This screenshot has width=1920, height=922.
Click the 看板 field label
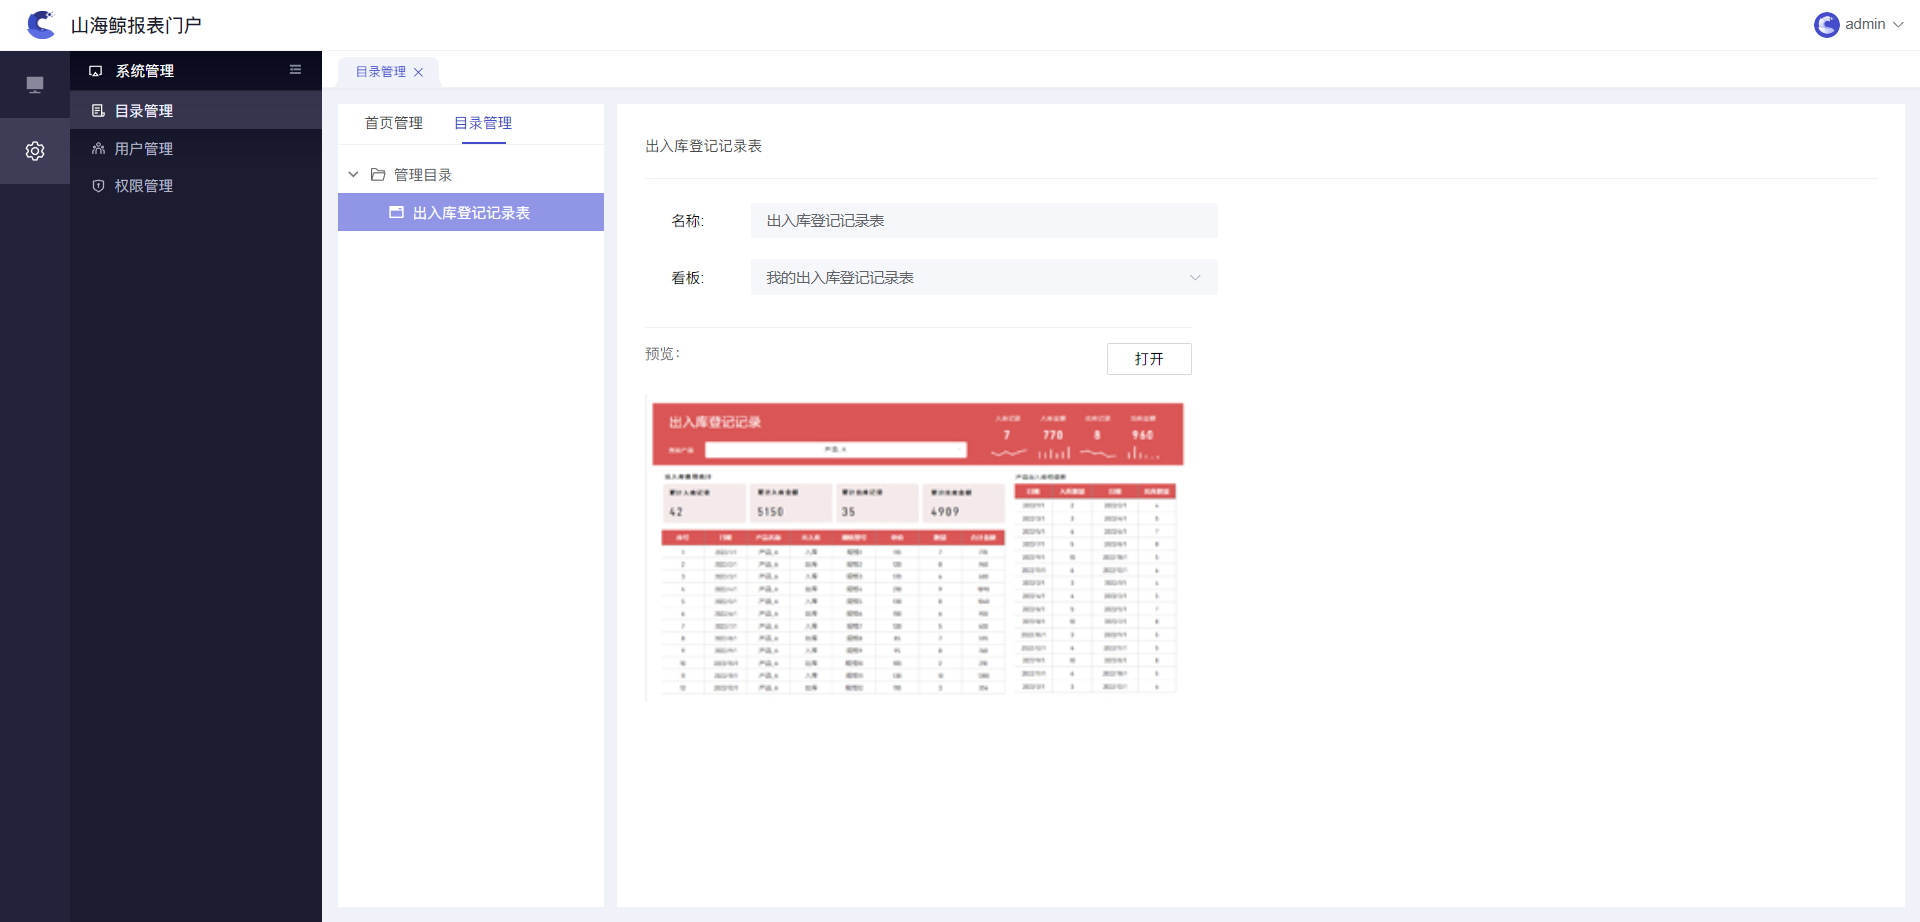[x=688, y=278]
